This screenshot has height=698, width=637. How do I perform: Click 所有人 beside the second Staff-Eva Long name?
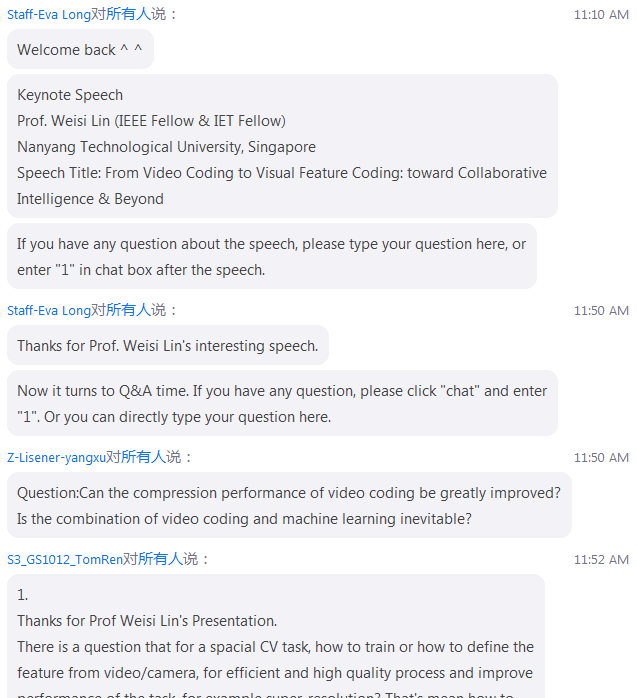coord(128,311)
